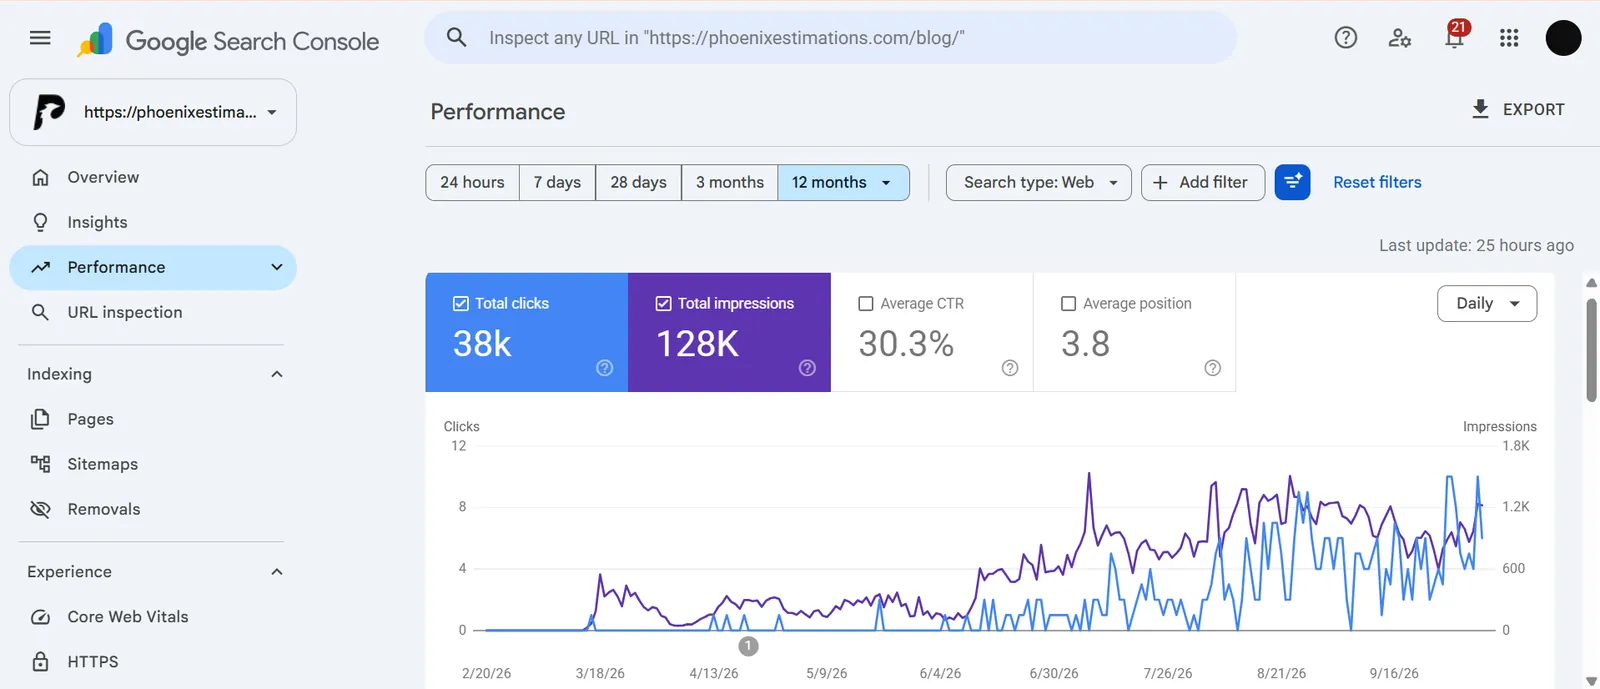
Task: Open the account profile avatar
Action: tap(1563, 38)
